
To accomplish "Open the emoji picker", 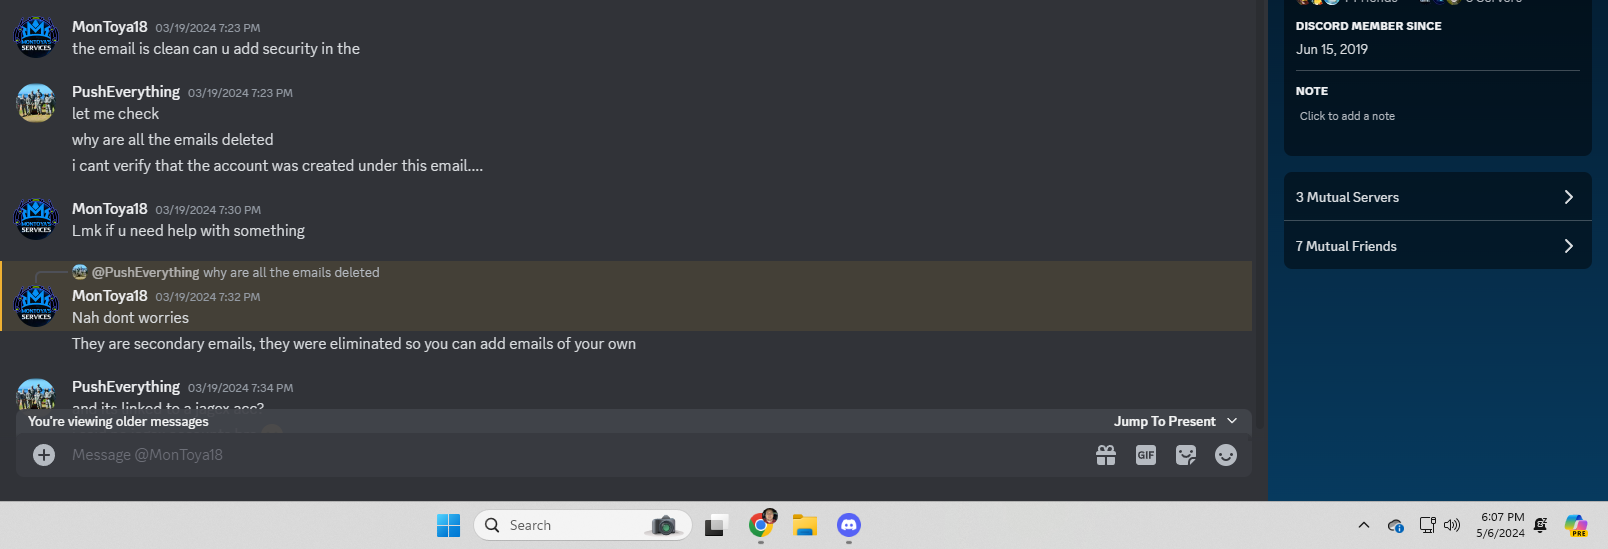I will (1226, 455).
